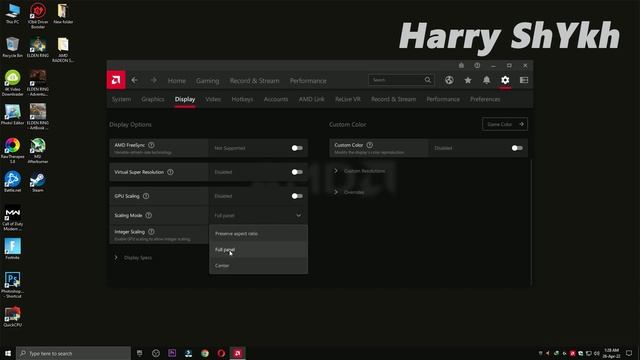Open Scaling Mode dropdown

click(x=258, y=215)
